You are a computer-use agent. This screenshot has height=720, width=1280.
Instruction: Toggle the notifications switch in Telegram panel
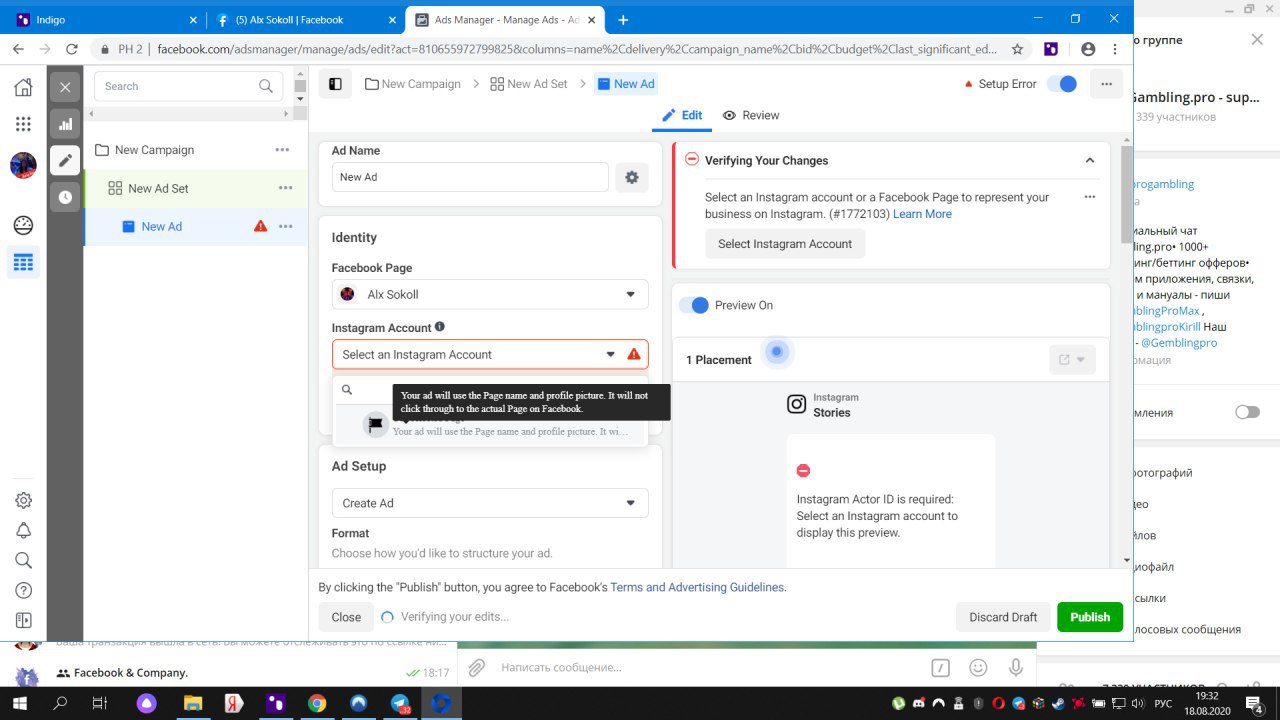click(x=1247, y=412)
